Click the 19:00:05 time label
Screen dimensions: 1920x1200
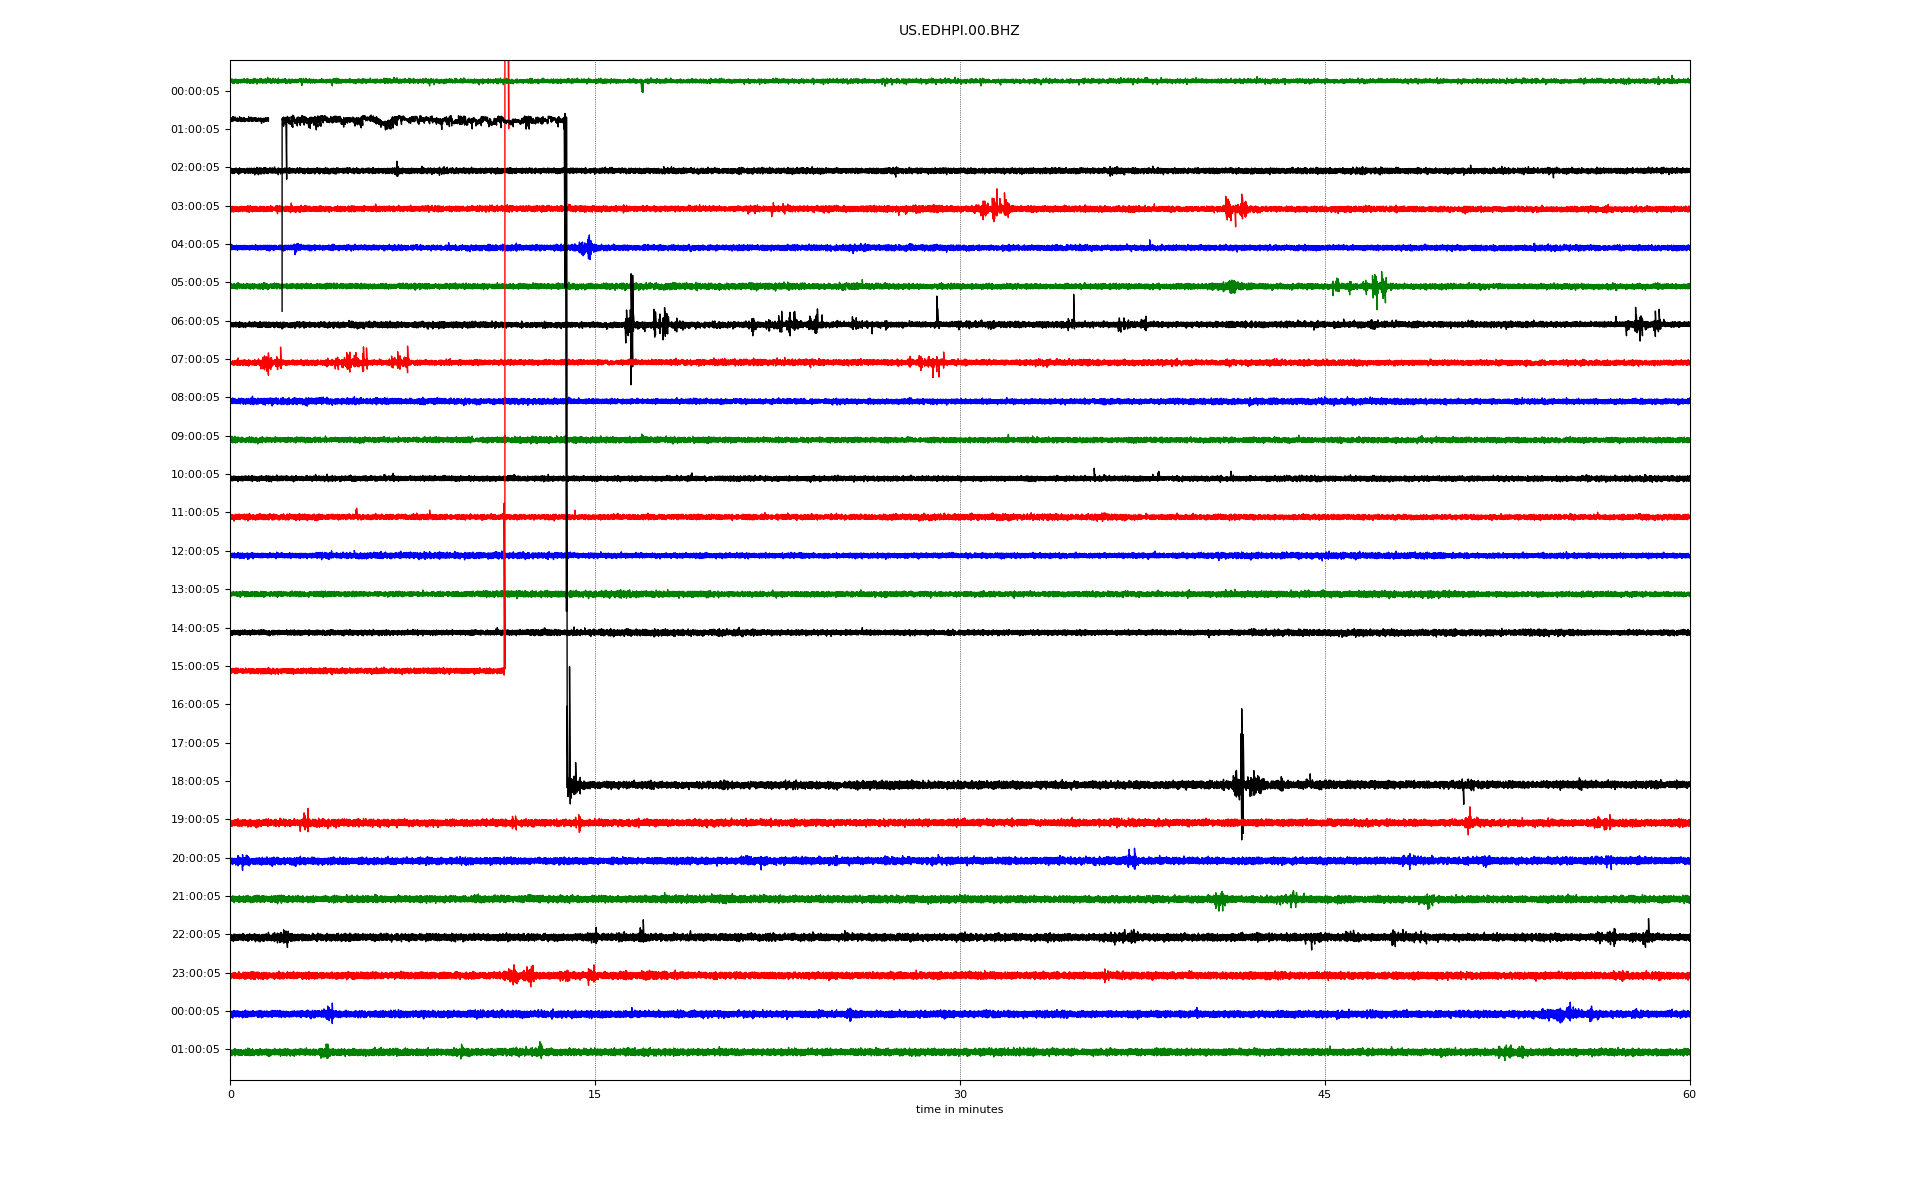[195, 819]
